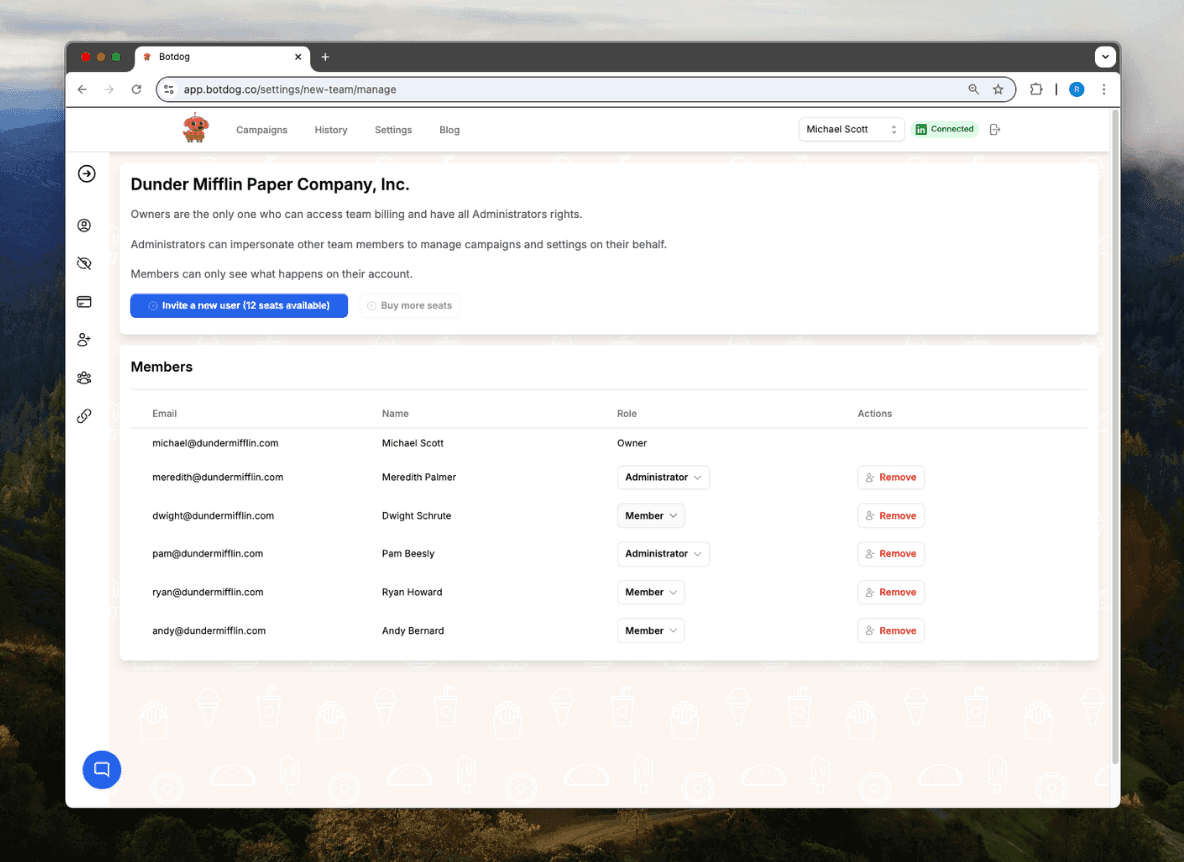The width and height of the screenshot is (1184, 862).
Task: Close the Botdog browser tab
Action: pyautogui.click(x=298, y=57)
